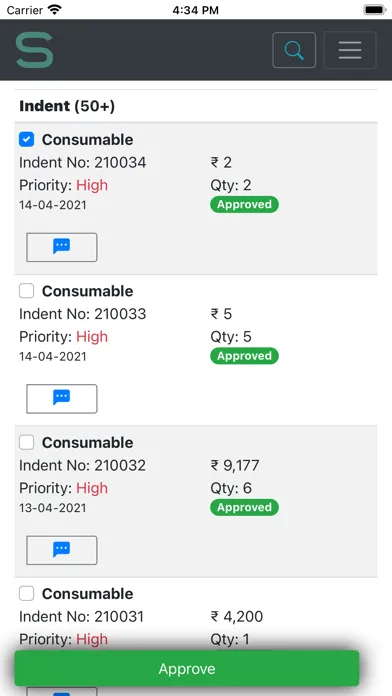Click the Approved badge for indent 210032

click(244, 507)
